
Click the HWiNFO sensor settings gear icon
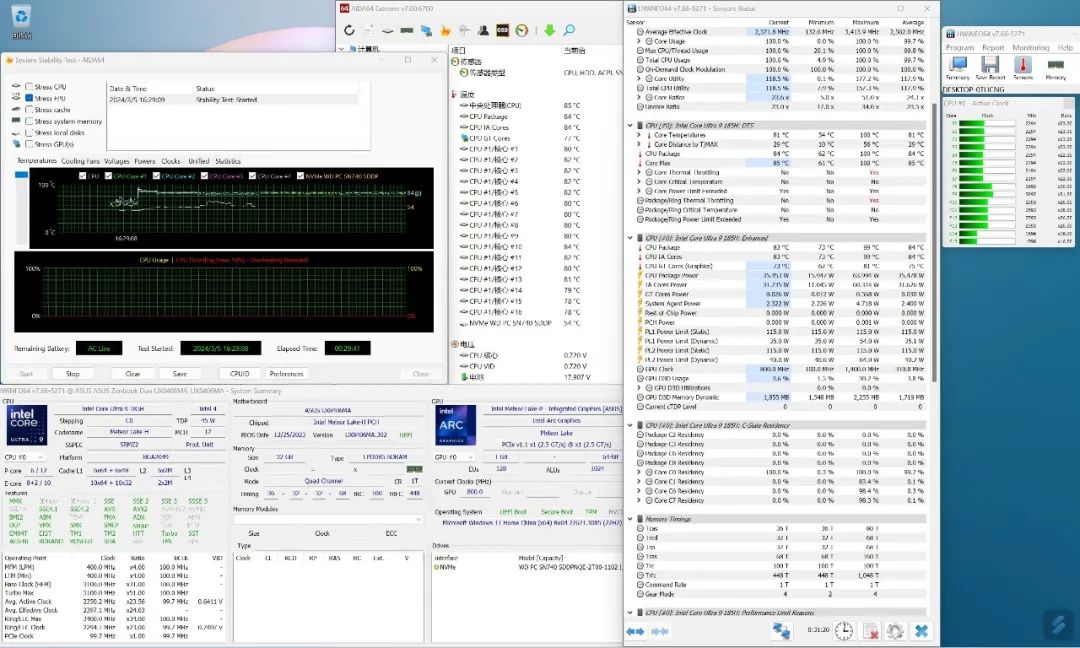(895, 631)
